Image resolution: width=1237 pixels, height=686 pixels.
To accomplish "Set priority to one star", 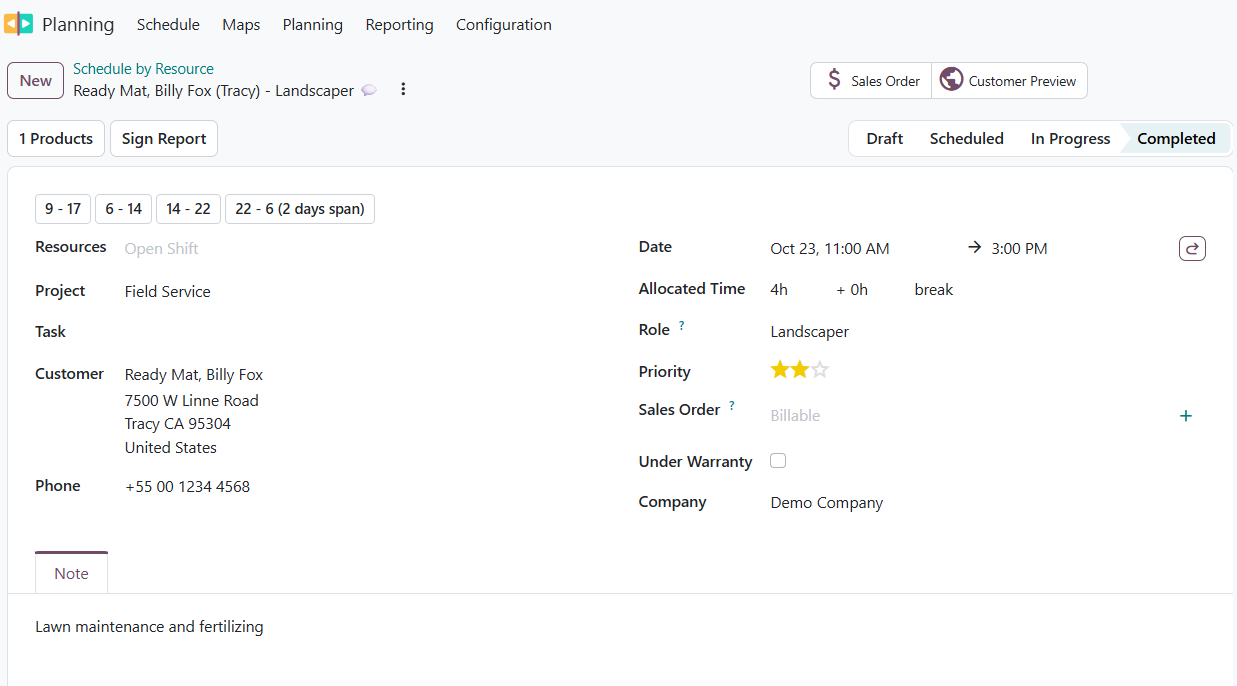I will coord(780,370).
